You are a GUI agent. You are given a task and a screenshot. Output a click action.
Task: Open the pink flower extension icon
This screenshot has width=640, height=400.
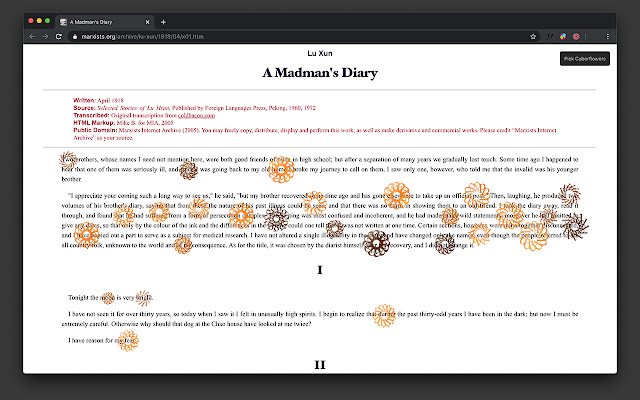(x=576, y=36)
